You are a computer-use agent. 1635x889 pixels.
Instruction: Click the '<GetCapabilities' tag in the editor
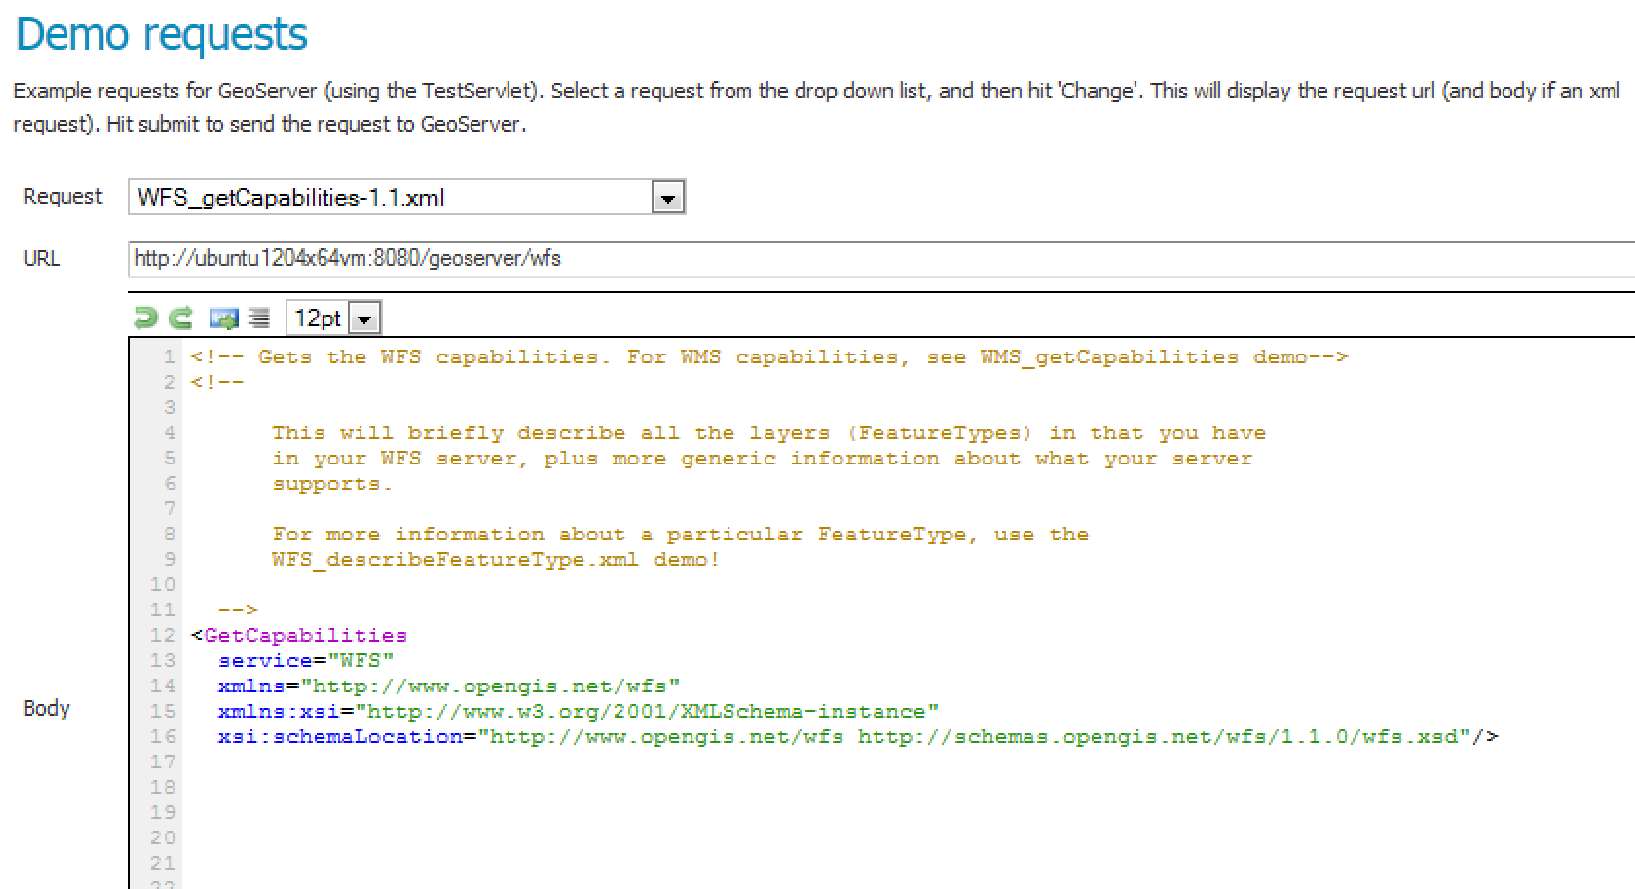point(299,635)
